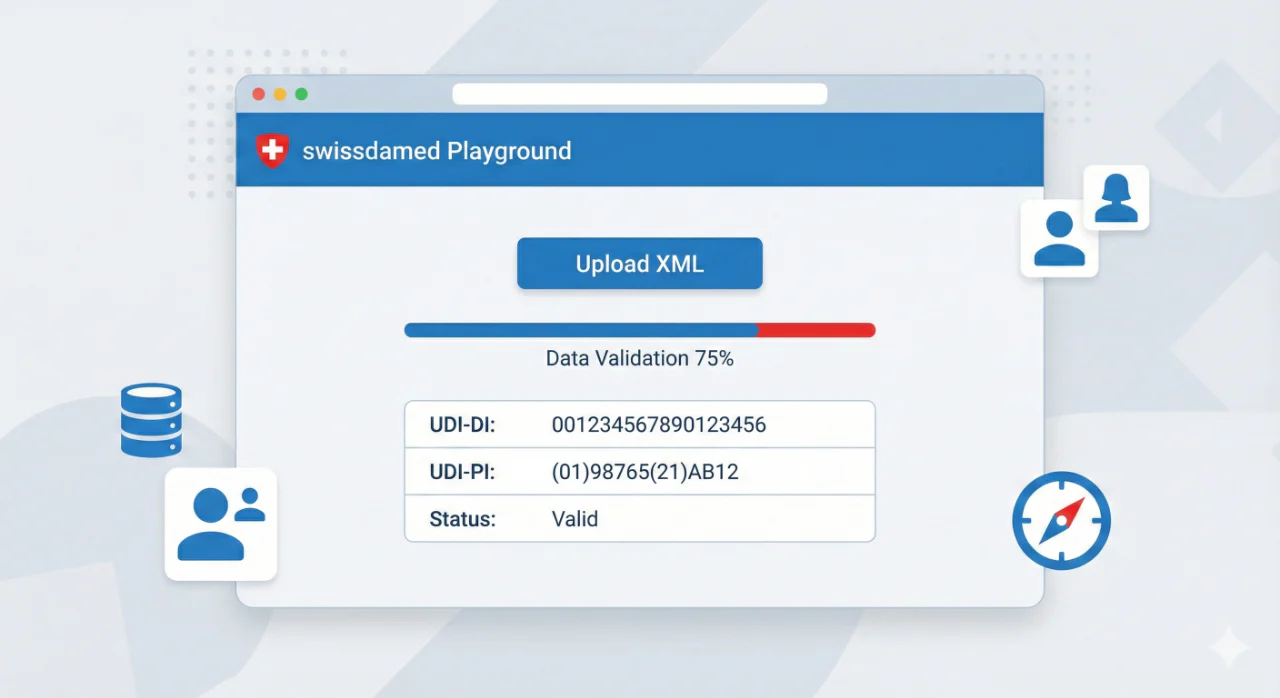Screen dimensions: 1280x698
Task: Click the yellow minimize window dot
Action: point(280,94)
